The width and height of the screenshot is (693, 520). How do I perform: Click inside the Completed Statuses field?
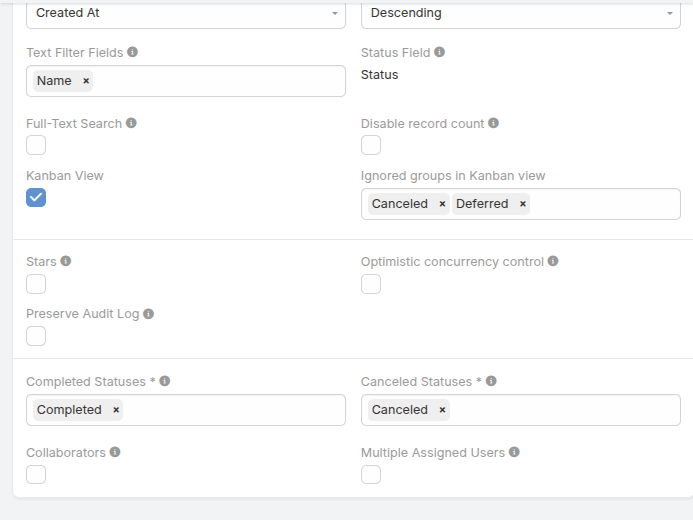[230, 410]
